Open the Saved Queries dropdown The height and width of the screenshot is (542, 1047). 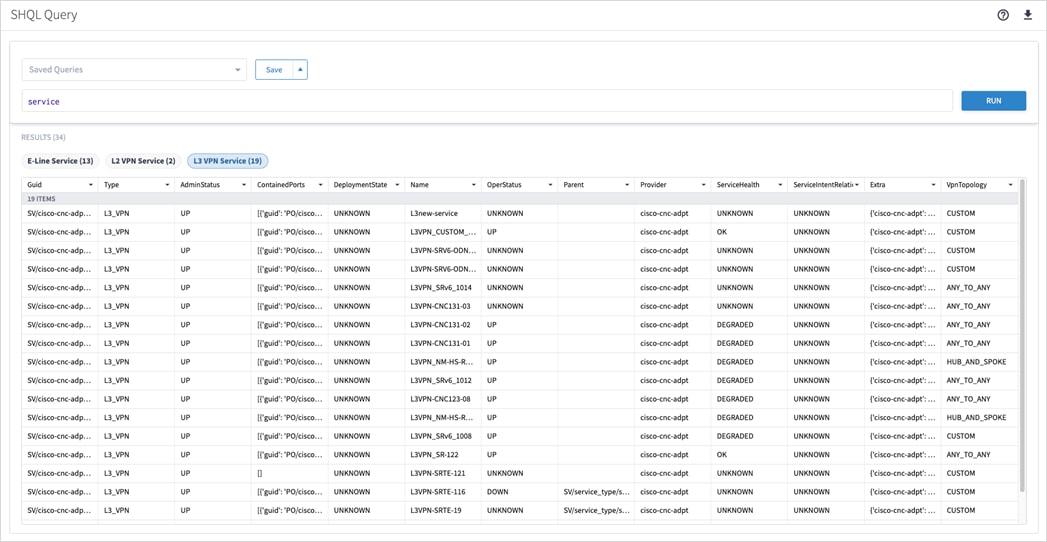point(134,69)
